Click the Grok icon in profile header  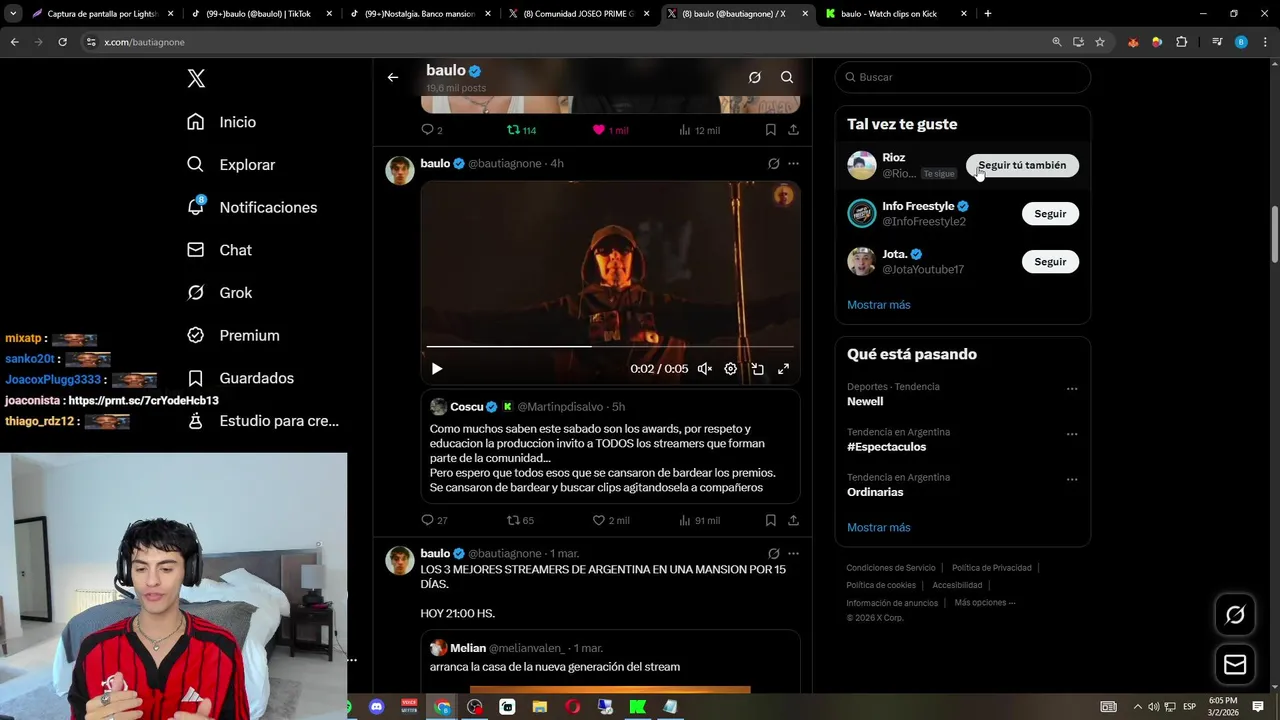click(x=755, y=77)
